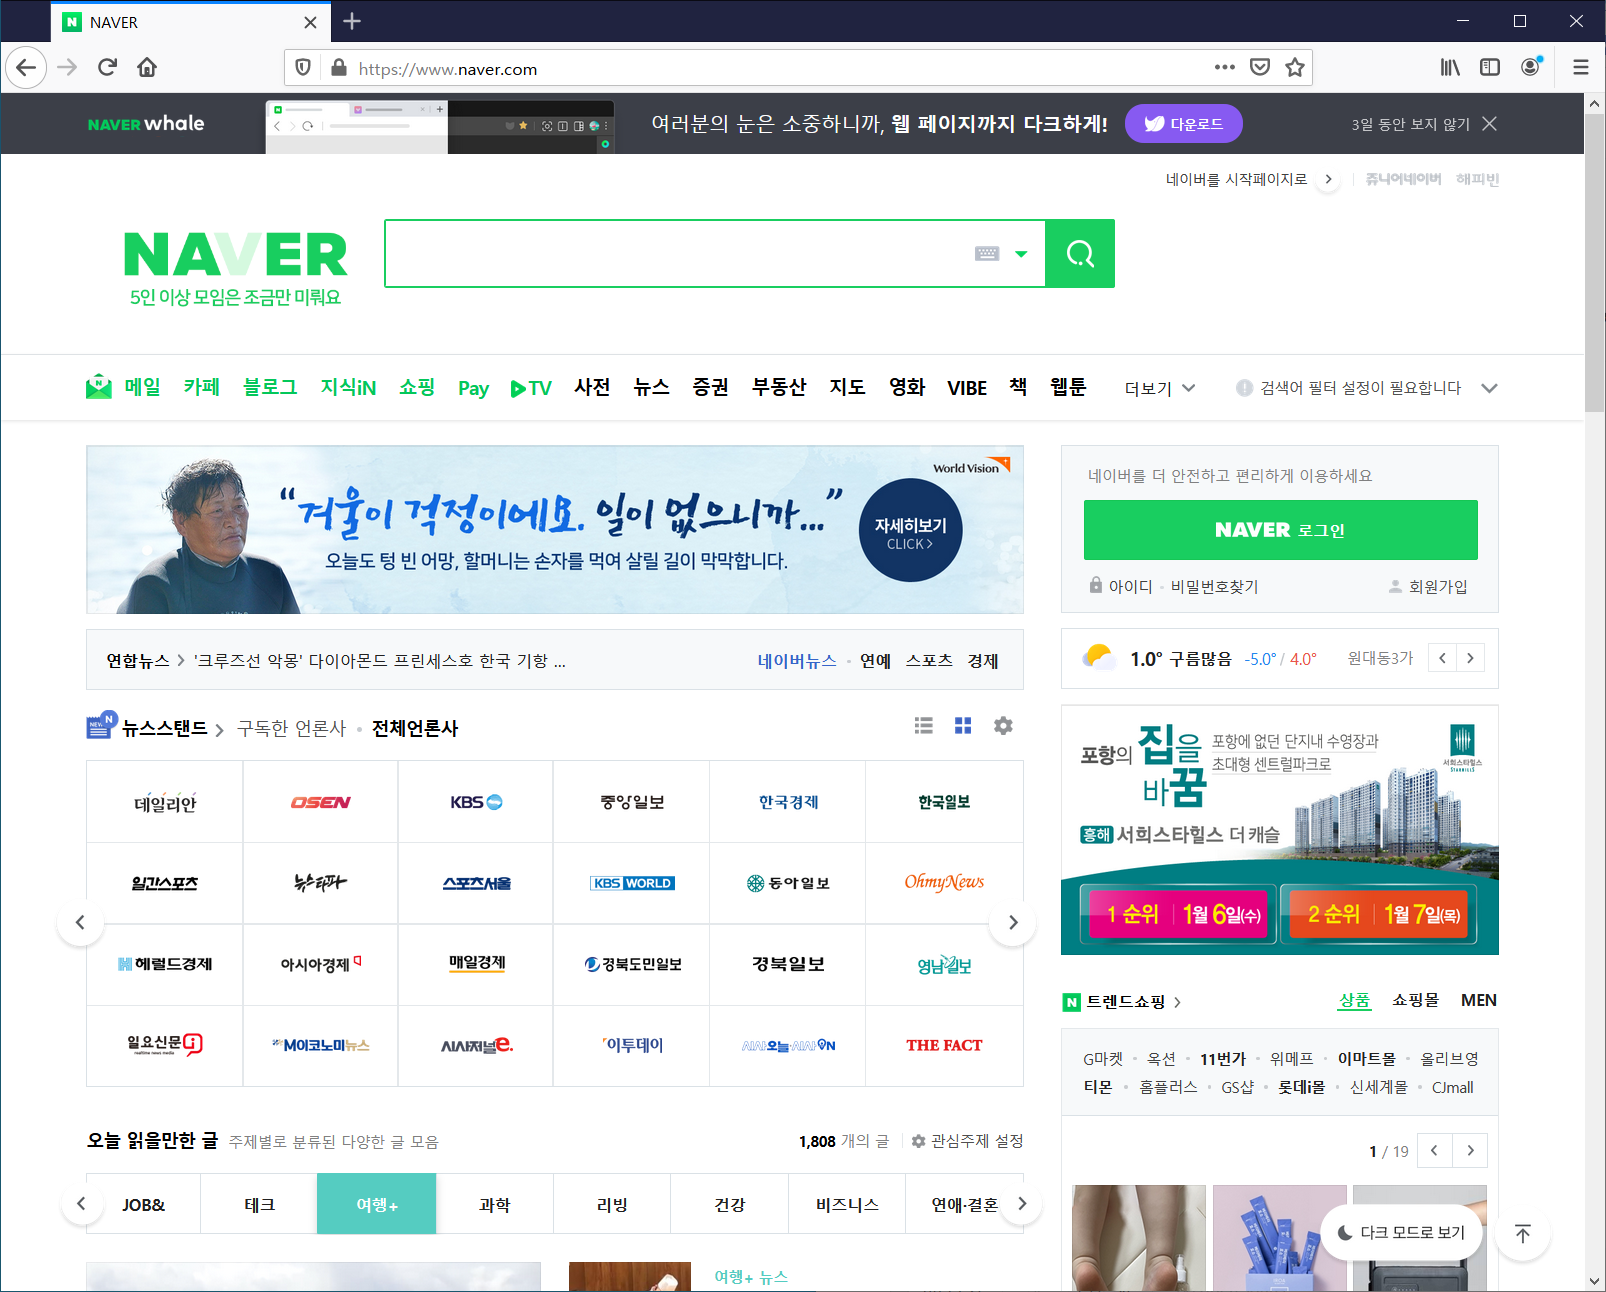Image resolution: width=1606 pixels, height=1292 pixels.
Task: Select 쇼핑몰 tab in 트렌드쇼핑
Action: pyautogui.click(x=1415, y=1000)
